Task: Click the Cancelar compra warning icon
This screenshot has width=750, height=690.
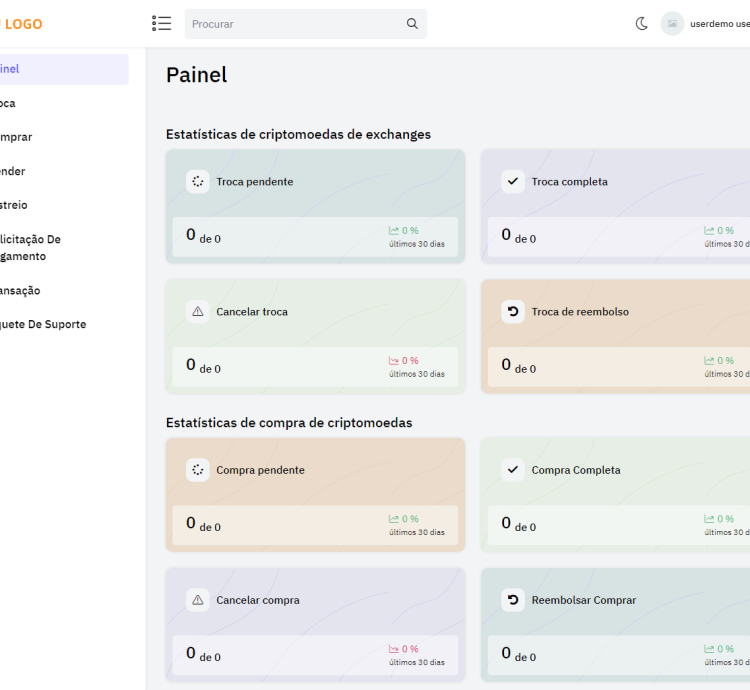Action: 198,600
